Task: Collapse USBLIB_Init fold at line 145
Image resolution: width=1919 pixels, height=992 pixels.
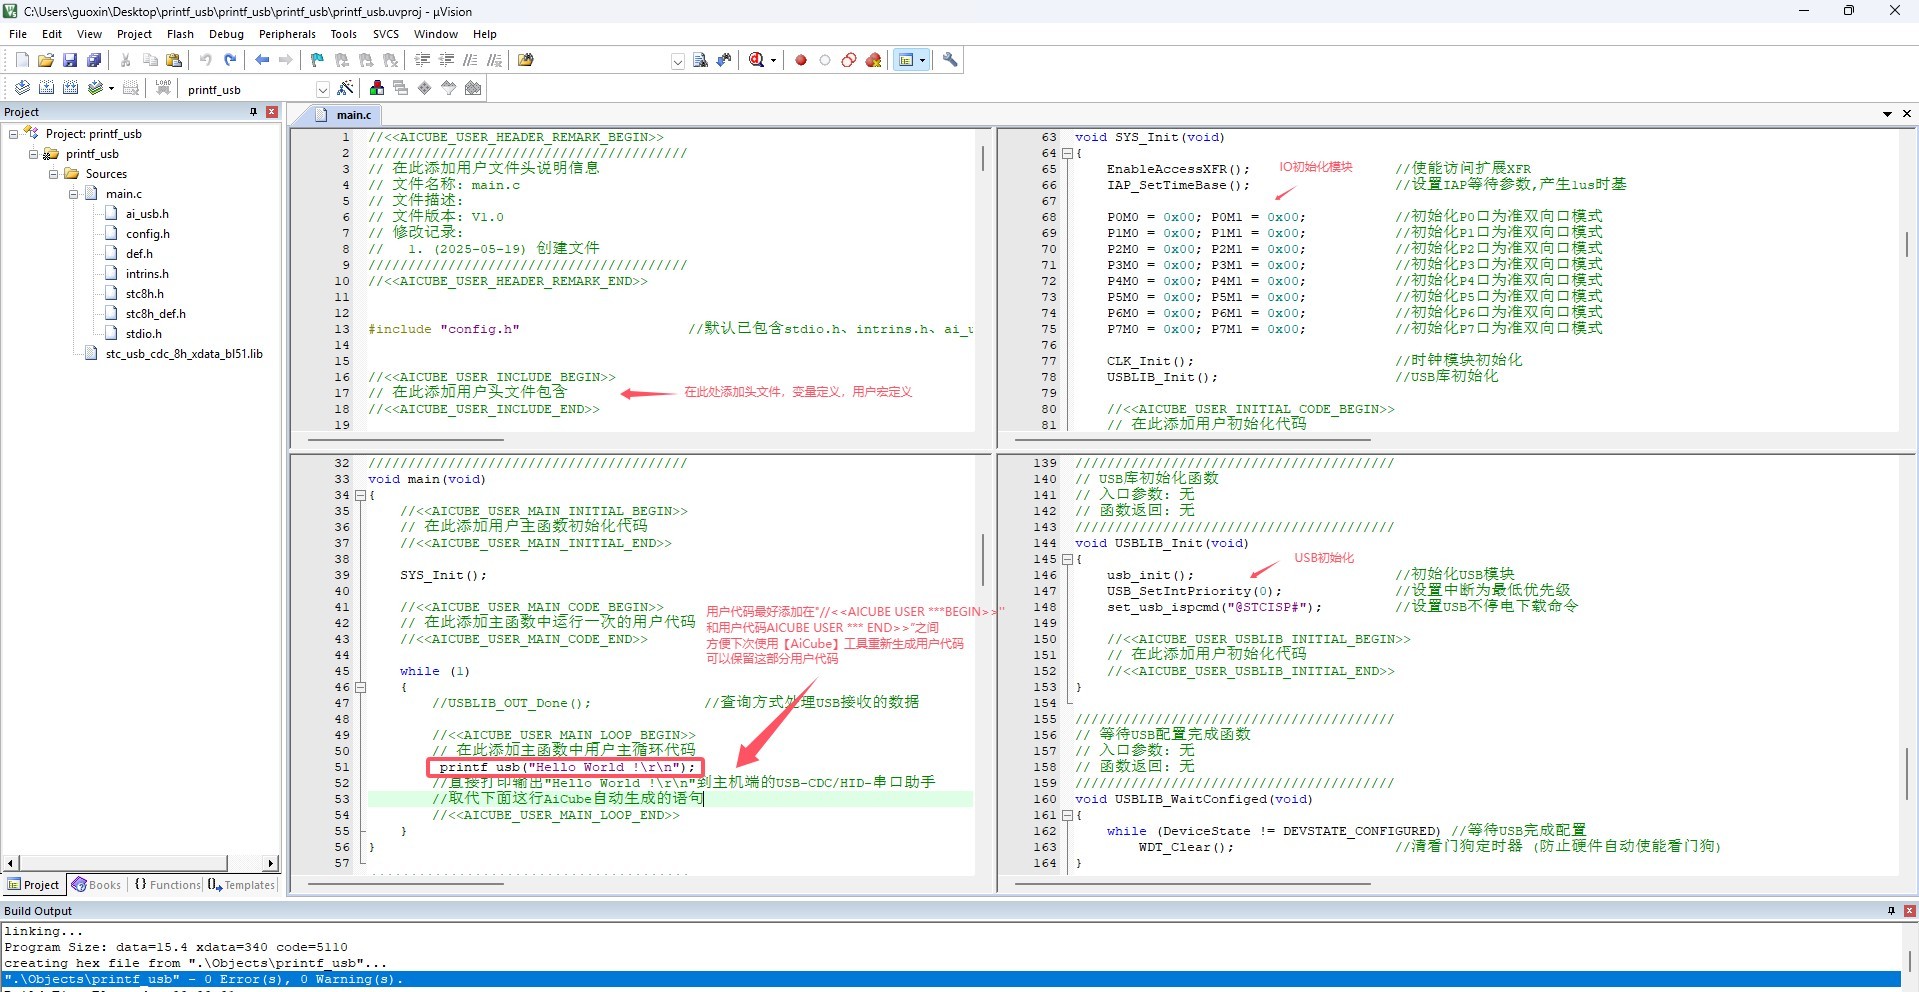Action: (1067, 559)
